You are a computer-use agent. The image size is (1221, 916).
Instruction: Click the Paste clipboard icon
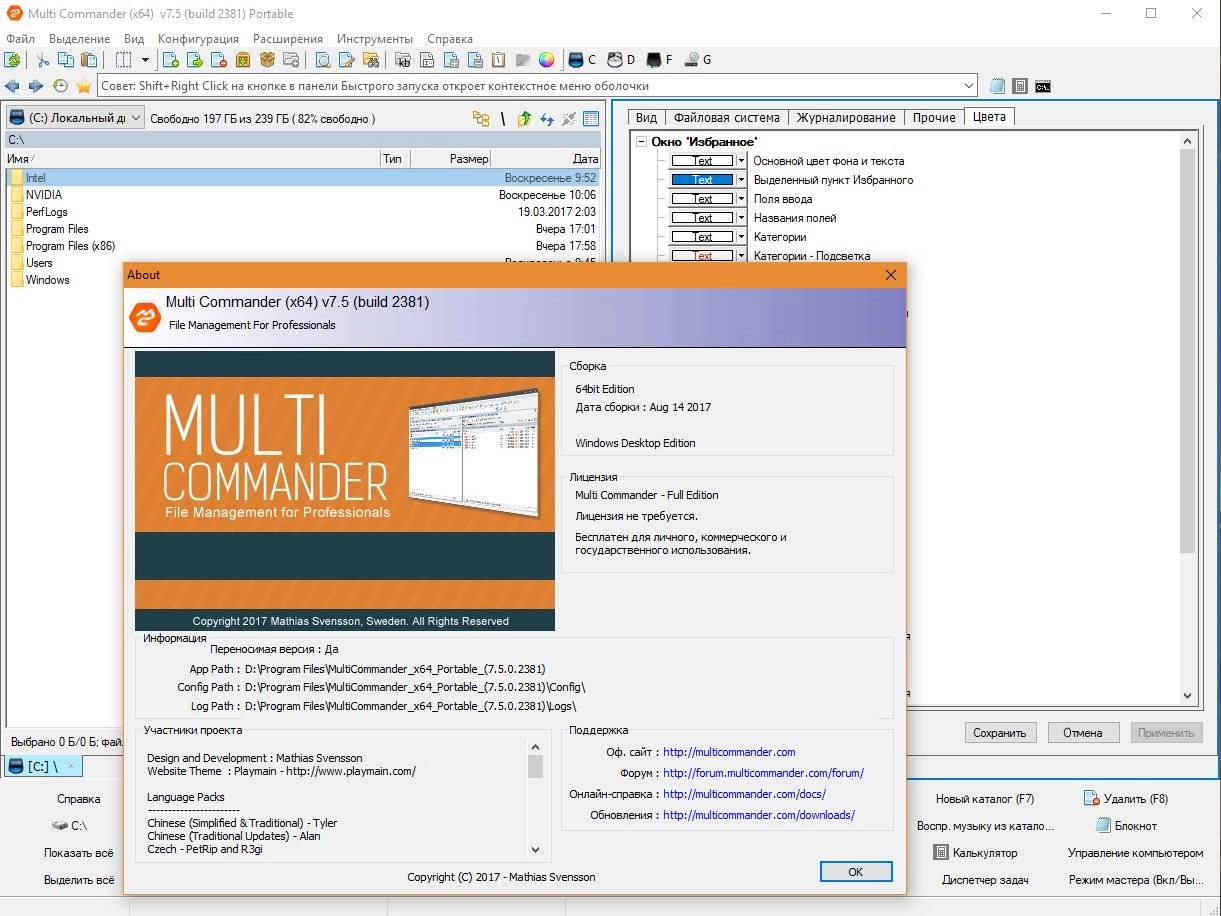click(88, 60)
